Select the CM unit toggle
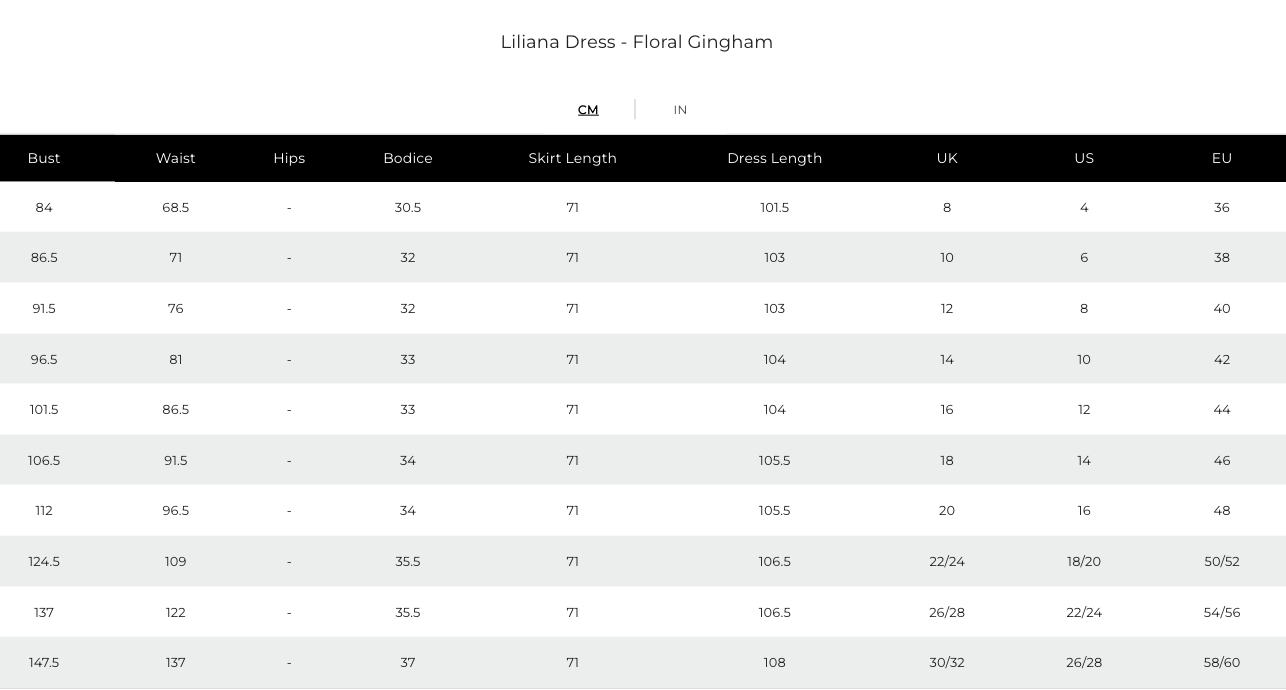Viewport: 1286px width, 690px height. coord(588,110)
